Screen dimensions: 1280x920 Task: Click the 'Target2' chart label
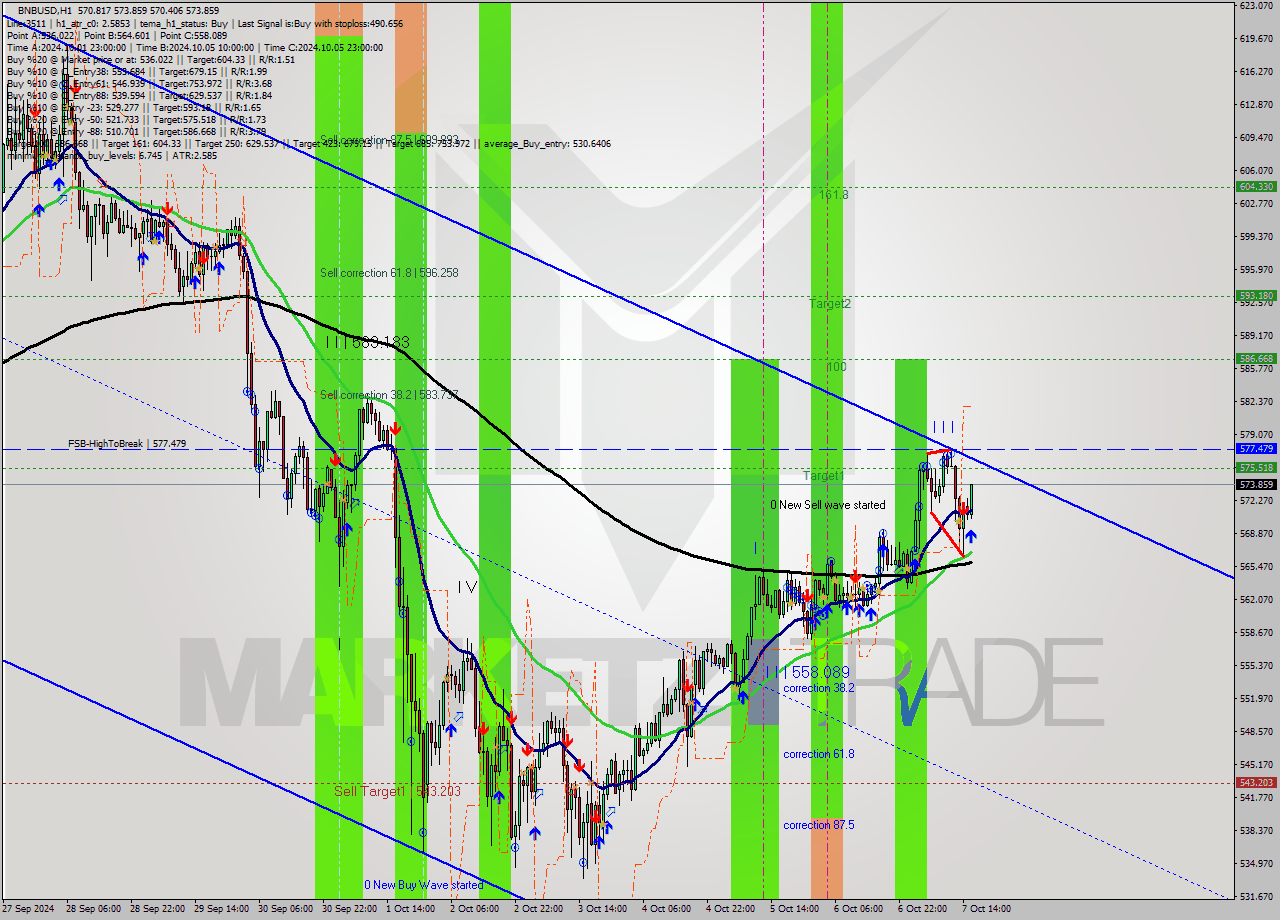pyautogui.click(x=830, y=303)
